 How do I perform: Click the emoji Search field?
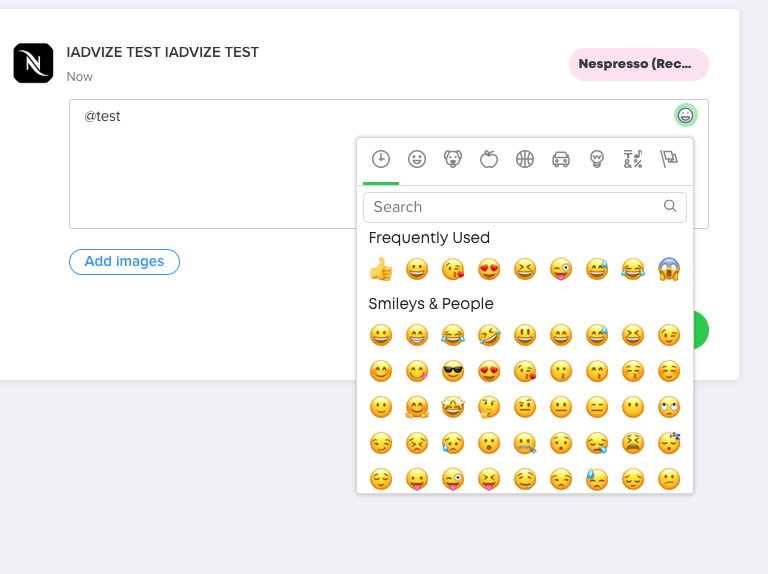[x=525, y=207]
